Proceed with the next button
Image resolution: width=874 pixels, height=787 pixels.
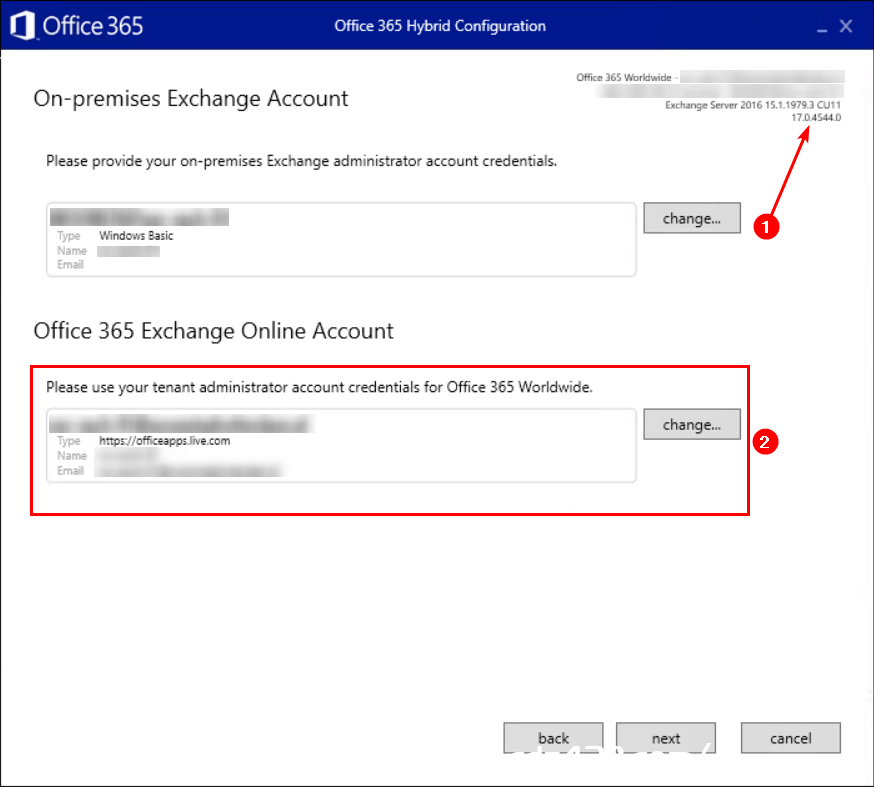click(x=666, y=738)
